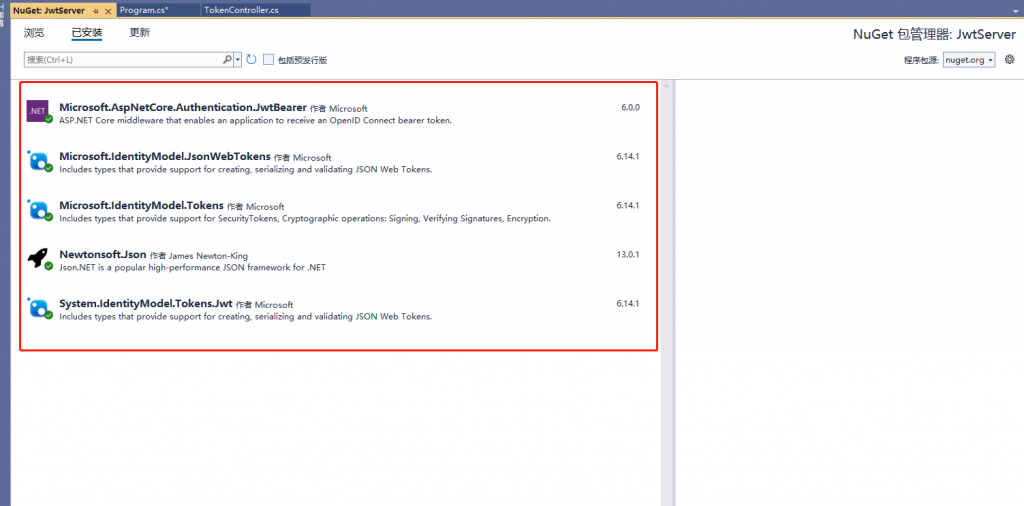The height and width of the screenshot is (506, 1024).
Task: Pin the NuGet: JwtServer tab
Action: [x=96, y=11]
